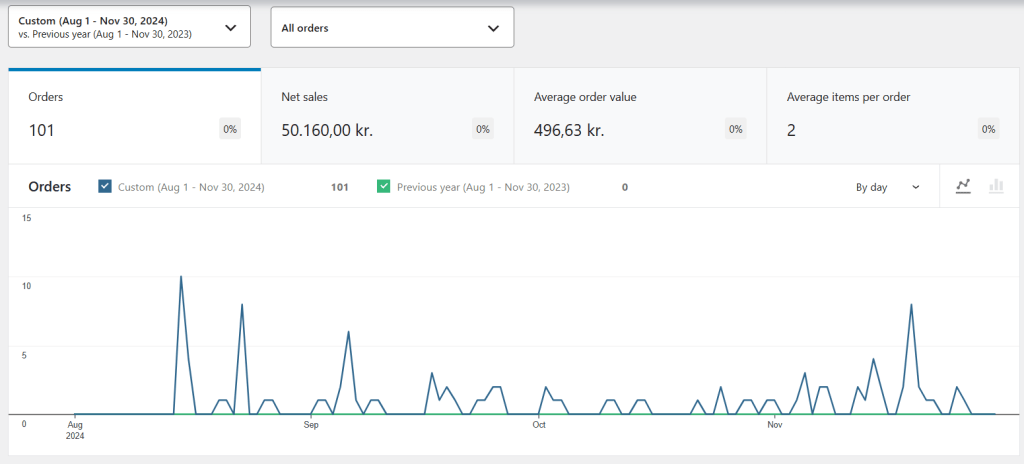Expand the By day interval dropdown

click(x=887, y=187)
